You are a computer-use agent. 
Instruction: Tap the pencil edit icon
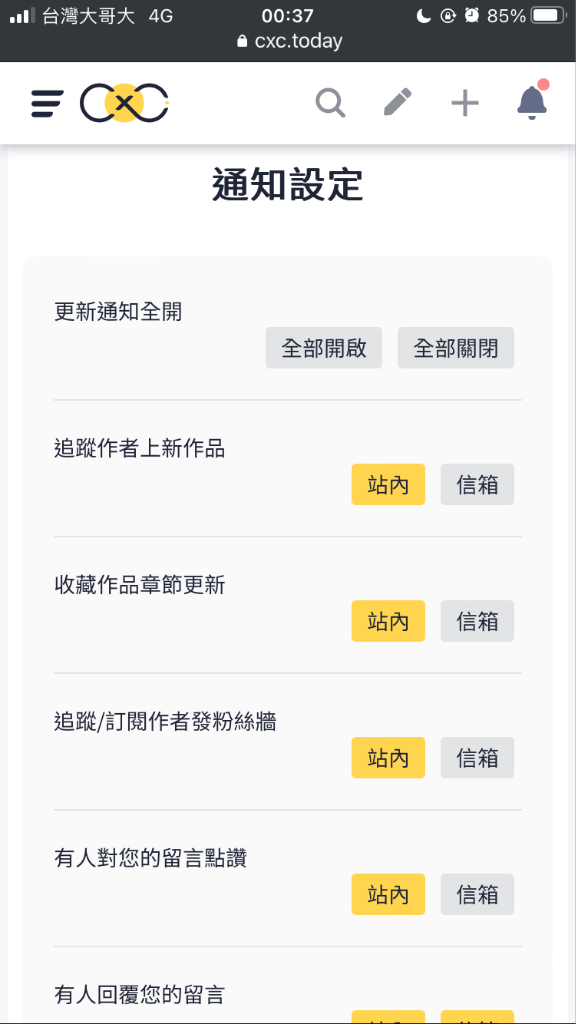click(398, 103)
